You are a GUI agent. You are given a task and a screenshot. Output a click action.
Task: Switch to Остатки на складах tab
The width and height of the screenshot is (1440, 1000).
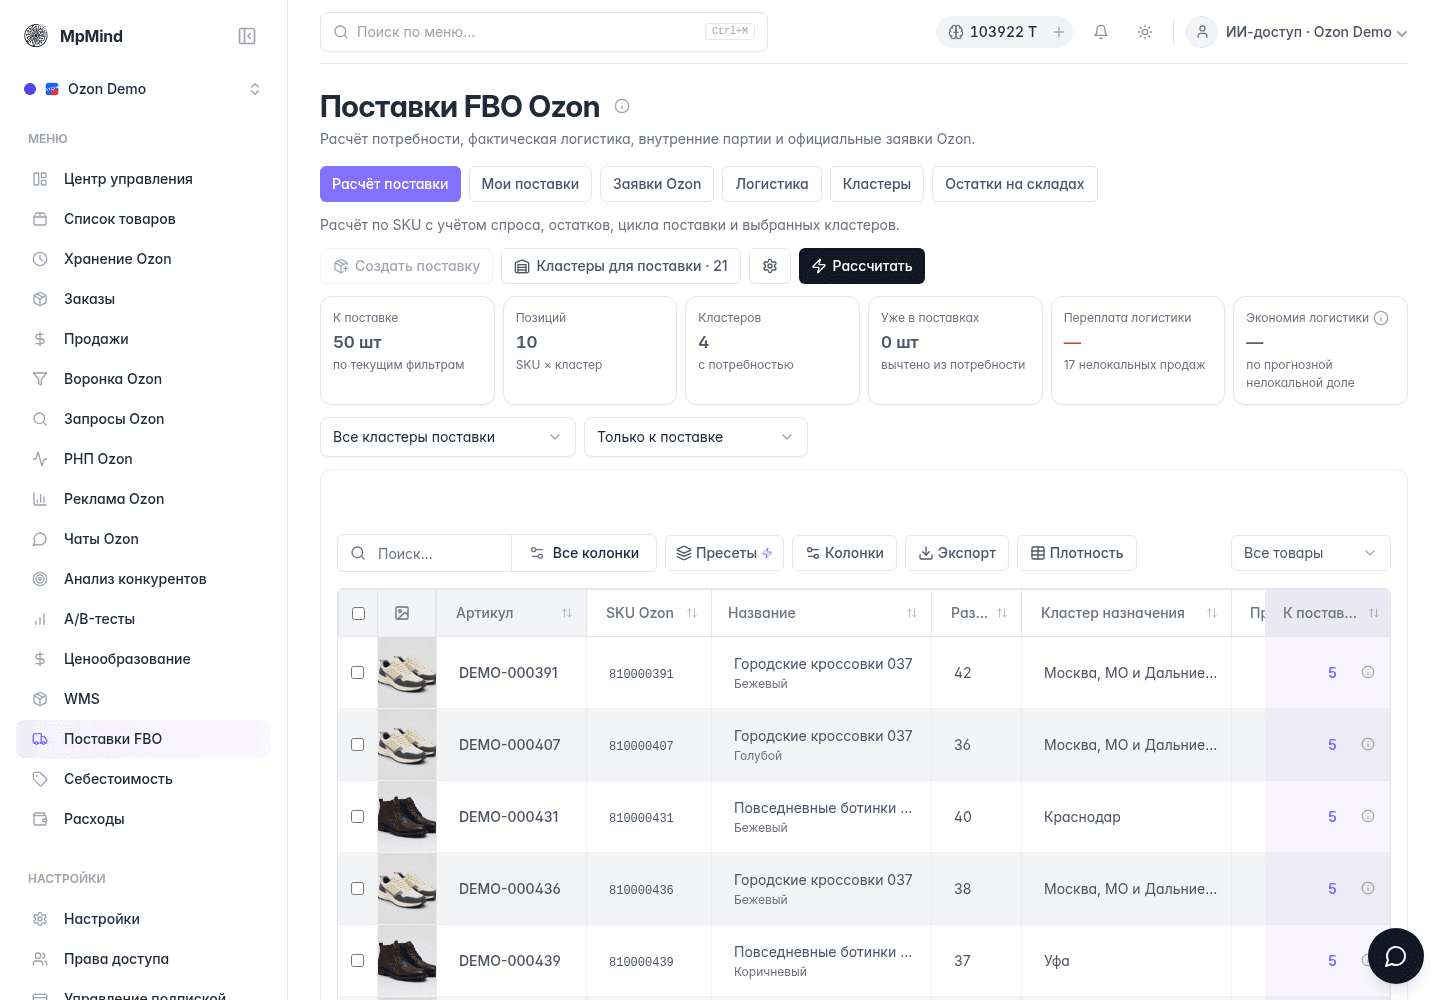coord(1014,184)
